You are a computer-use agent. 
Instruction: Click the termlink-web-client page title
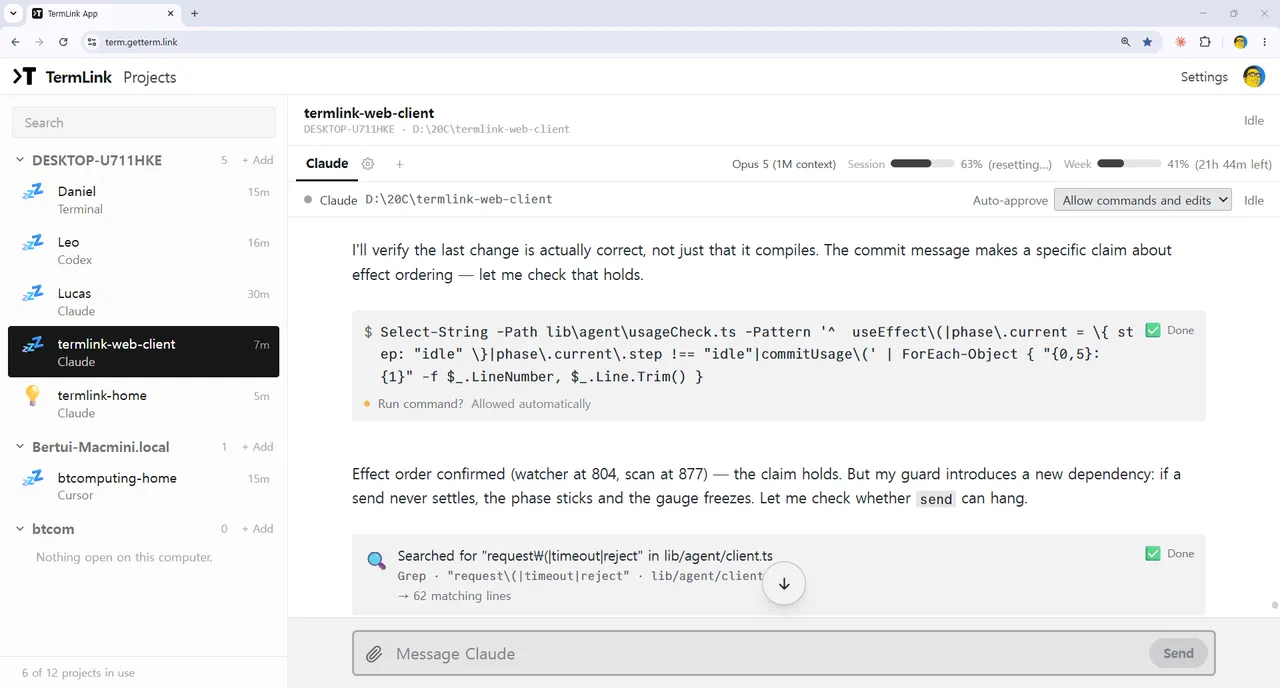pyautogui.click(x=369, y=113)
